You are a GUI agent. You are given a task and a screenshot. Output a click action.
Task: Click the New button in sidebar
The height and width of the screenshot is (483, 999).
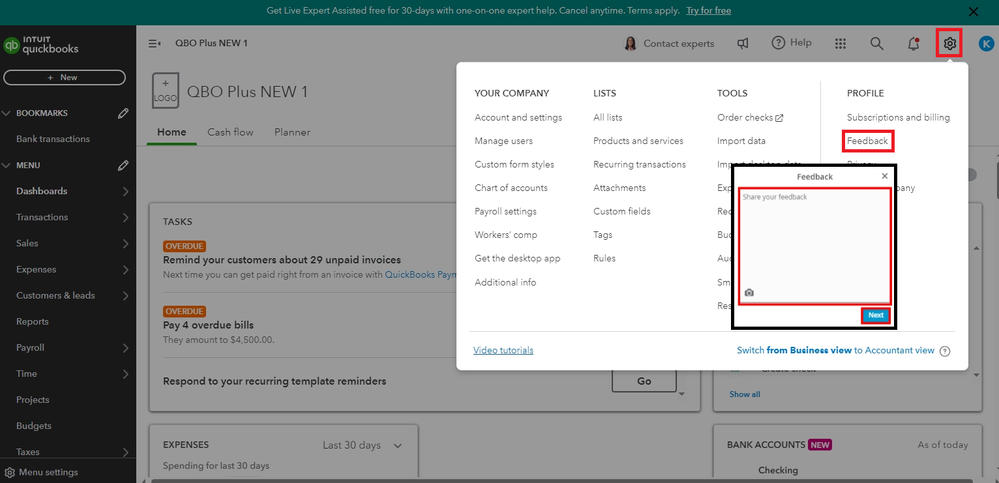coord(64,78)
